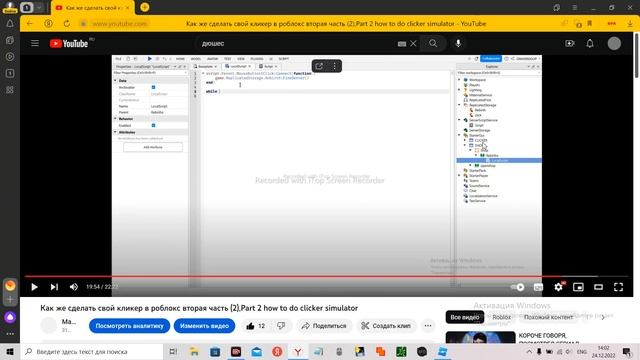This screenshot has width=640, height=360.
Task: Enter fullscreen mode
Action: click(x=618, y=287)
